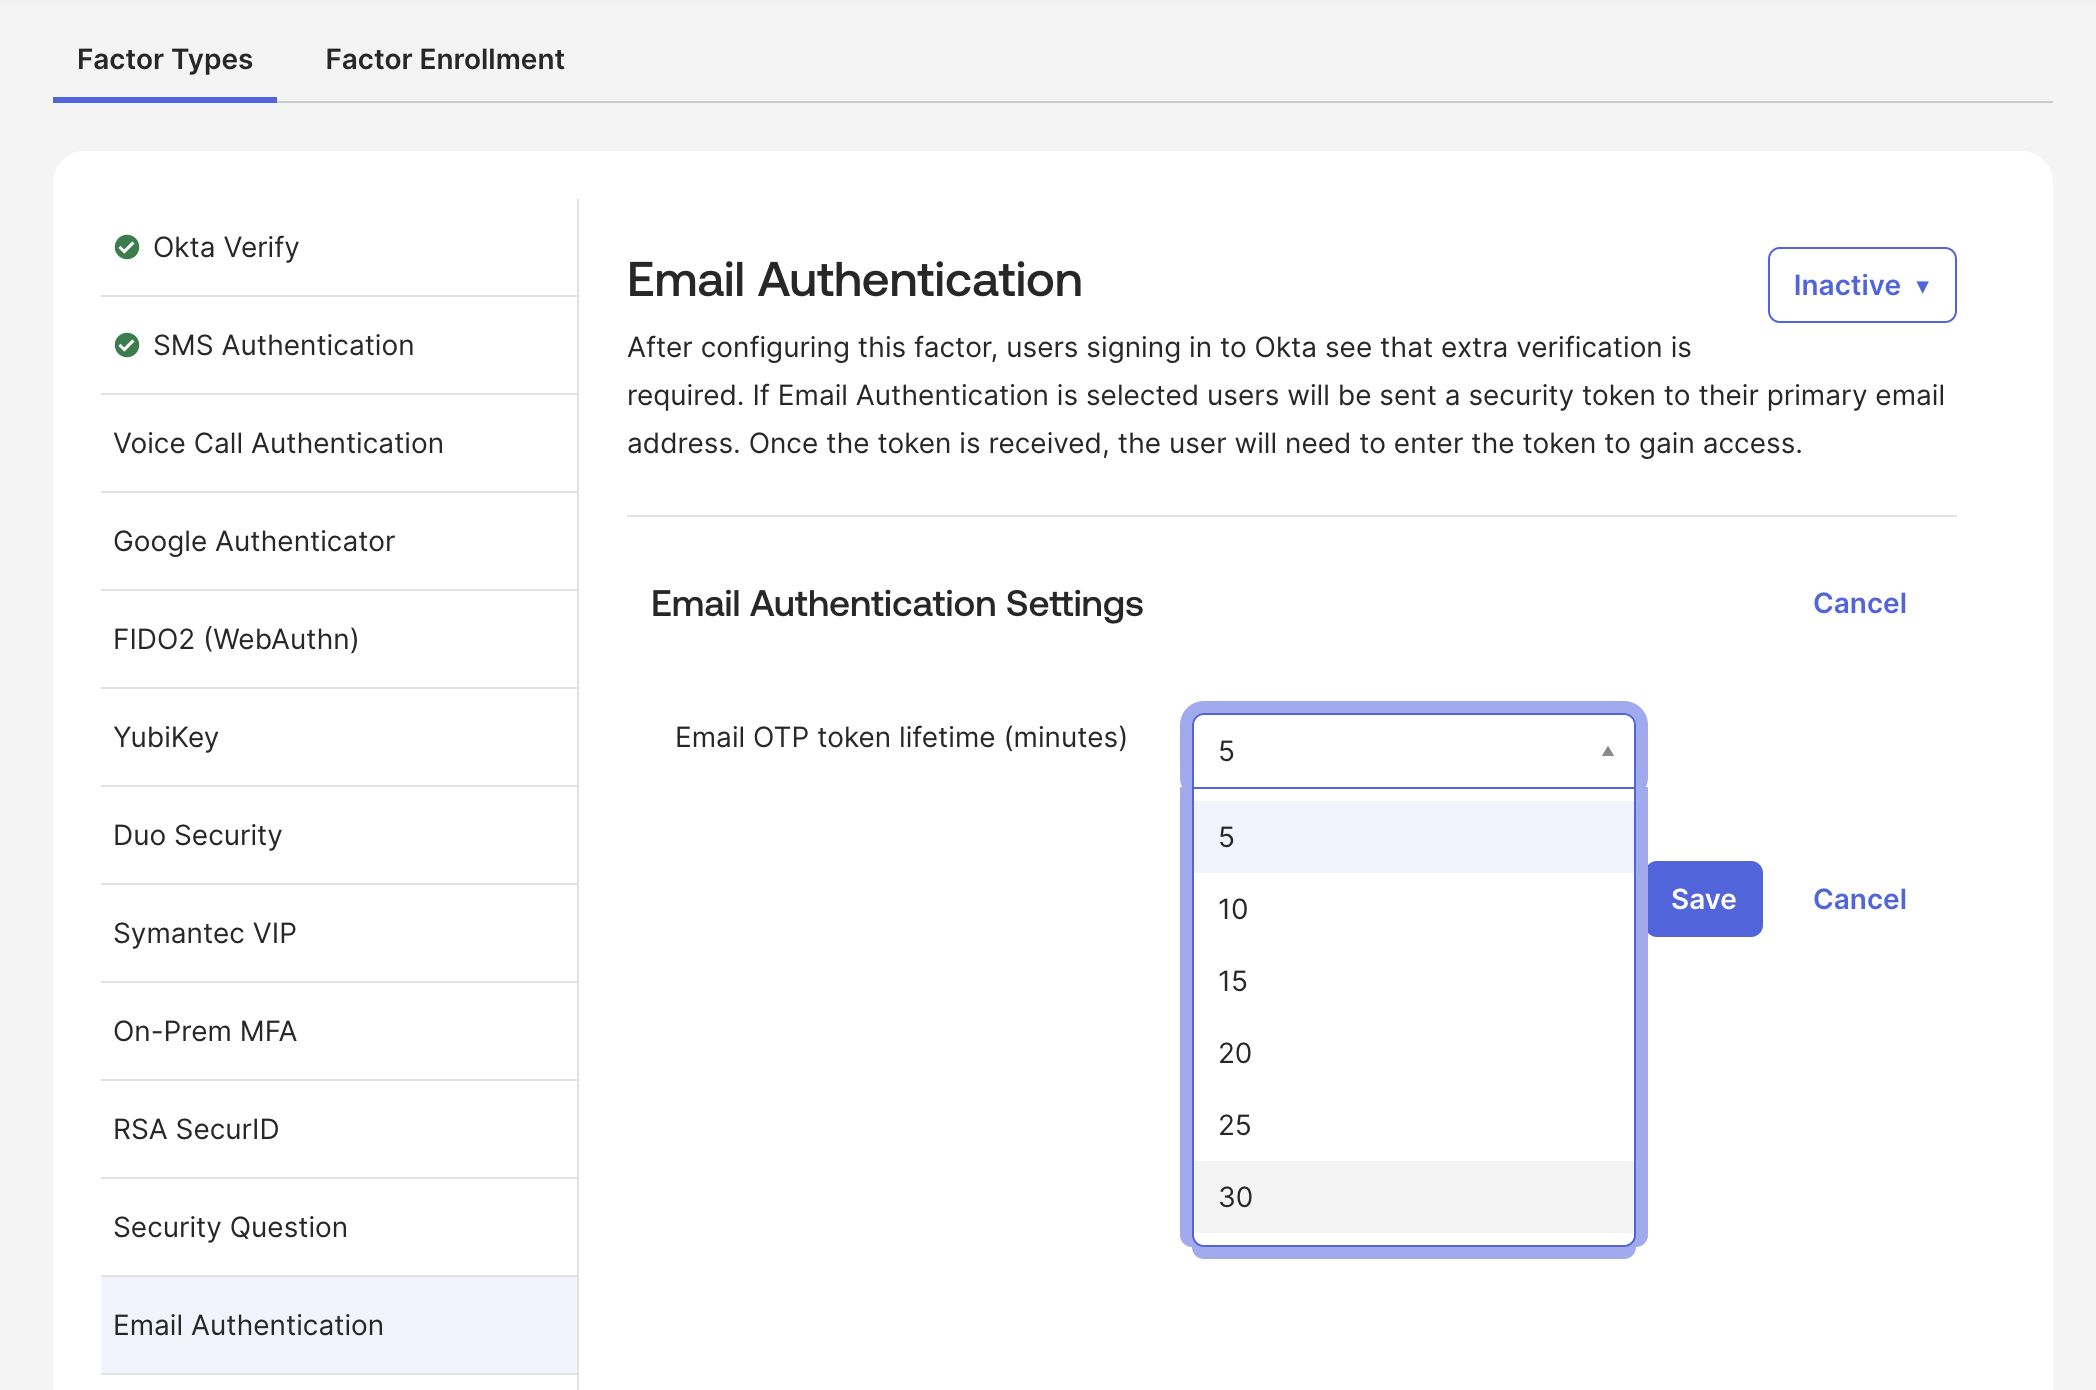
Task: Click Cancel beside Email Authentication Settings
Action: pos(1858,603)
